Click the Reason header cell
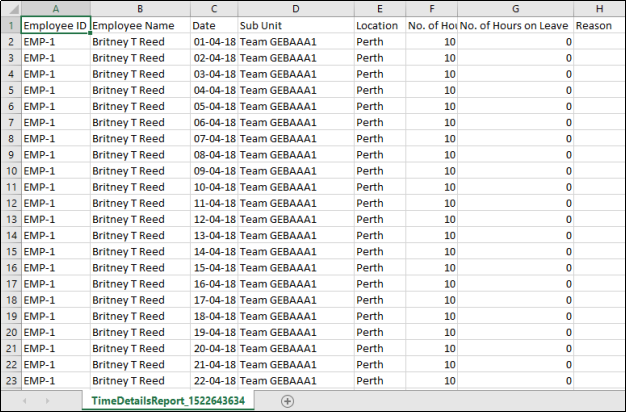Screen dimensions: 626x413 [x=599, y=26]
